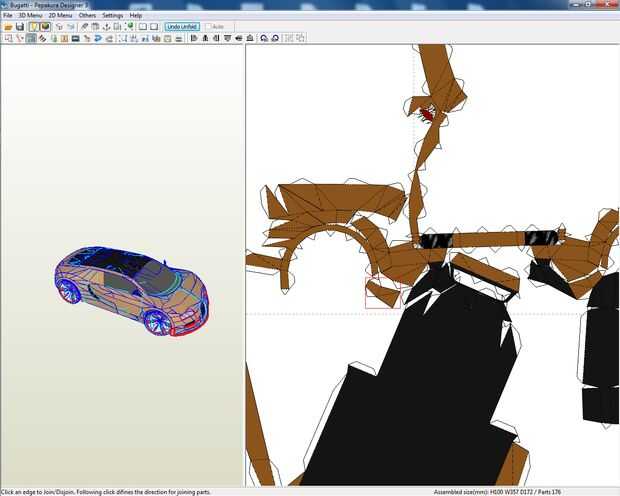Screen dimensions: 620x496
Task: Click the green sphere toolbar icon
Action: [130, 27]
